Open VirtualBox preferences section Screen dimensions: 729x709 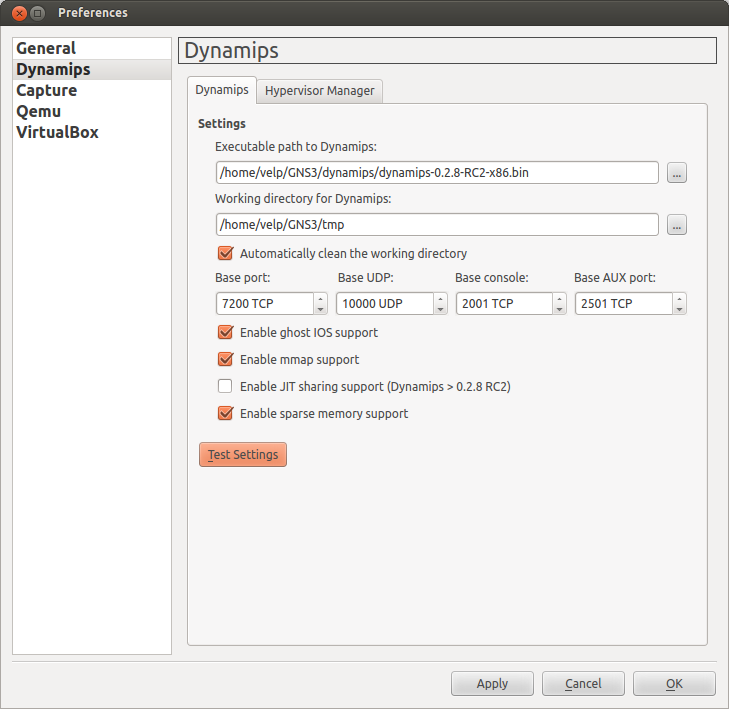click(x=92, y=132)
